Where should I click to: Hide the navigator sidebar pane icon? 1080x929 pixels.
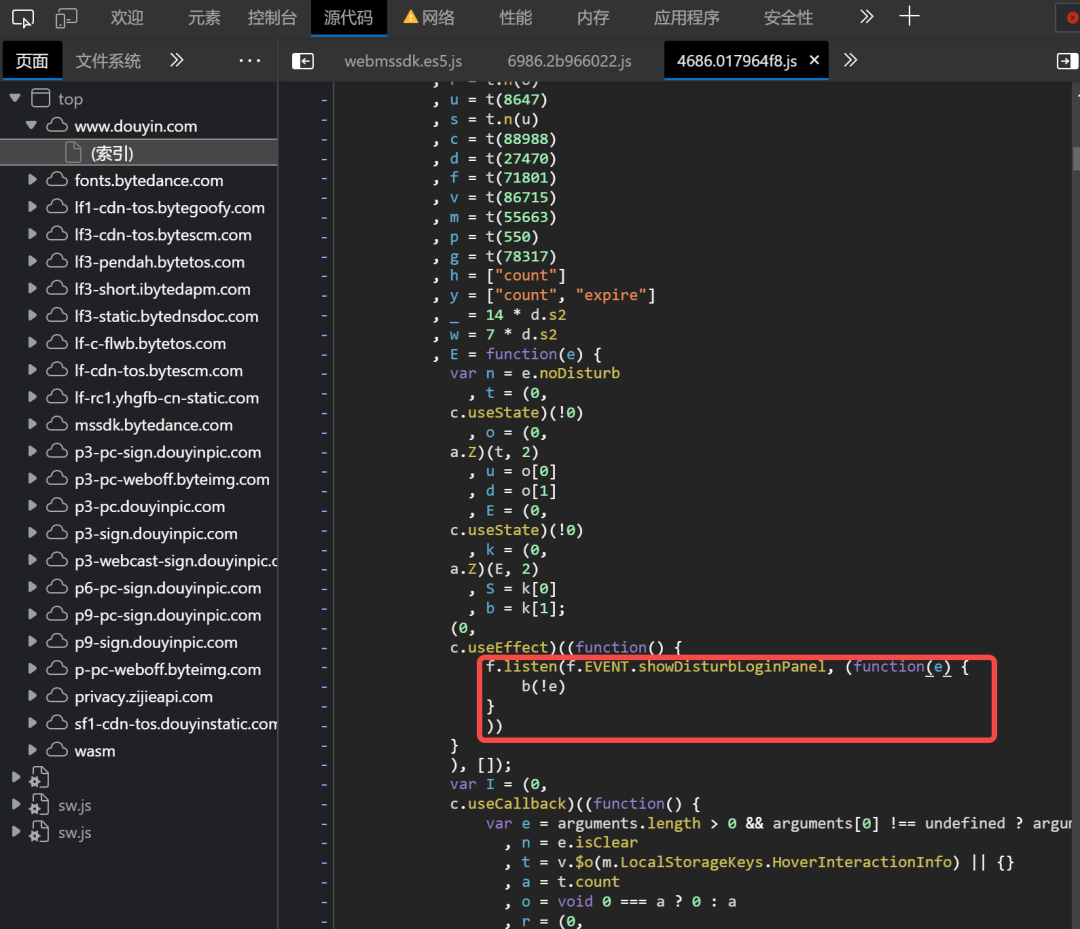pos(302,61)
